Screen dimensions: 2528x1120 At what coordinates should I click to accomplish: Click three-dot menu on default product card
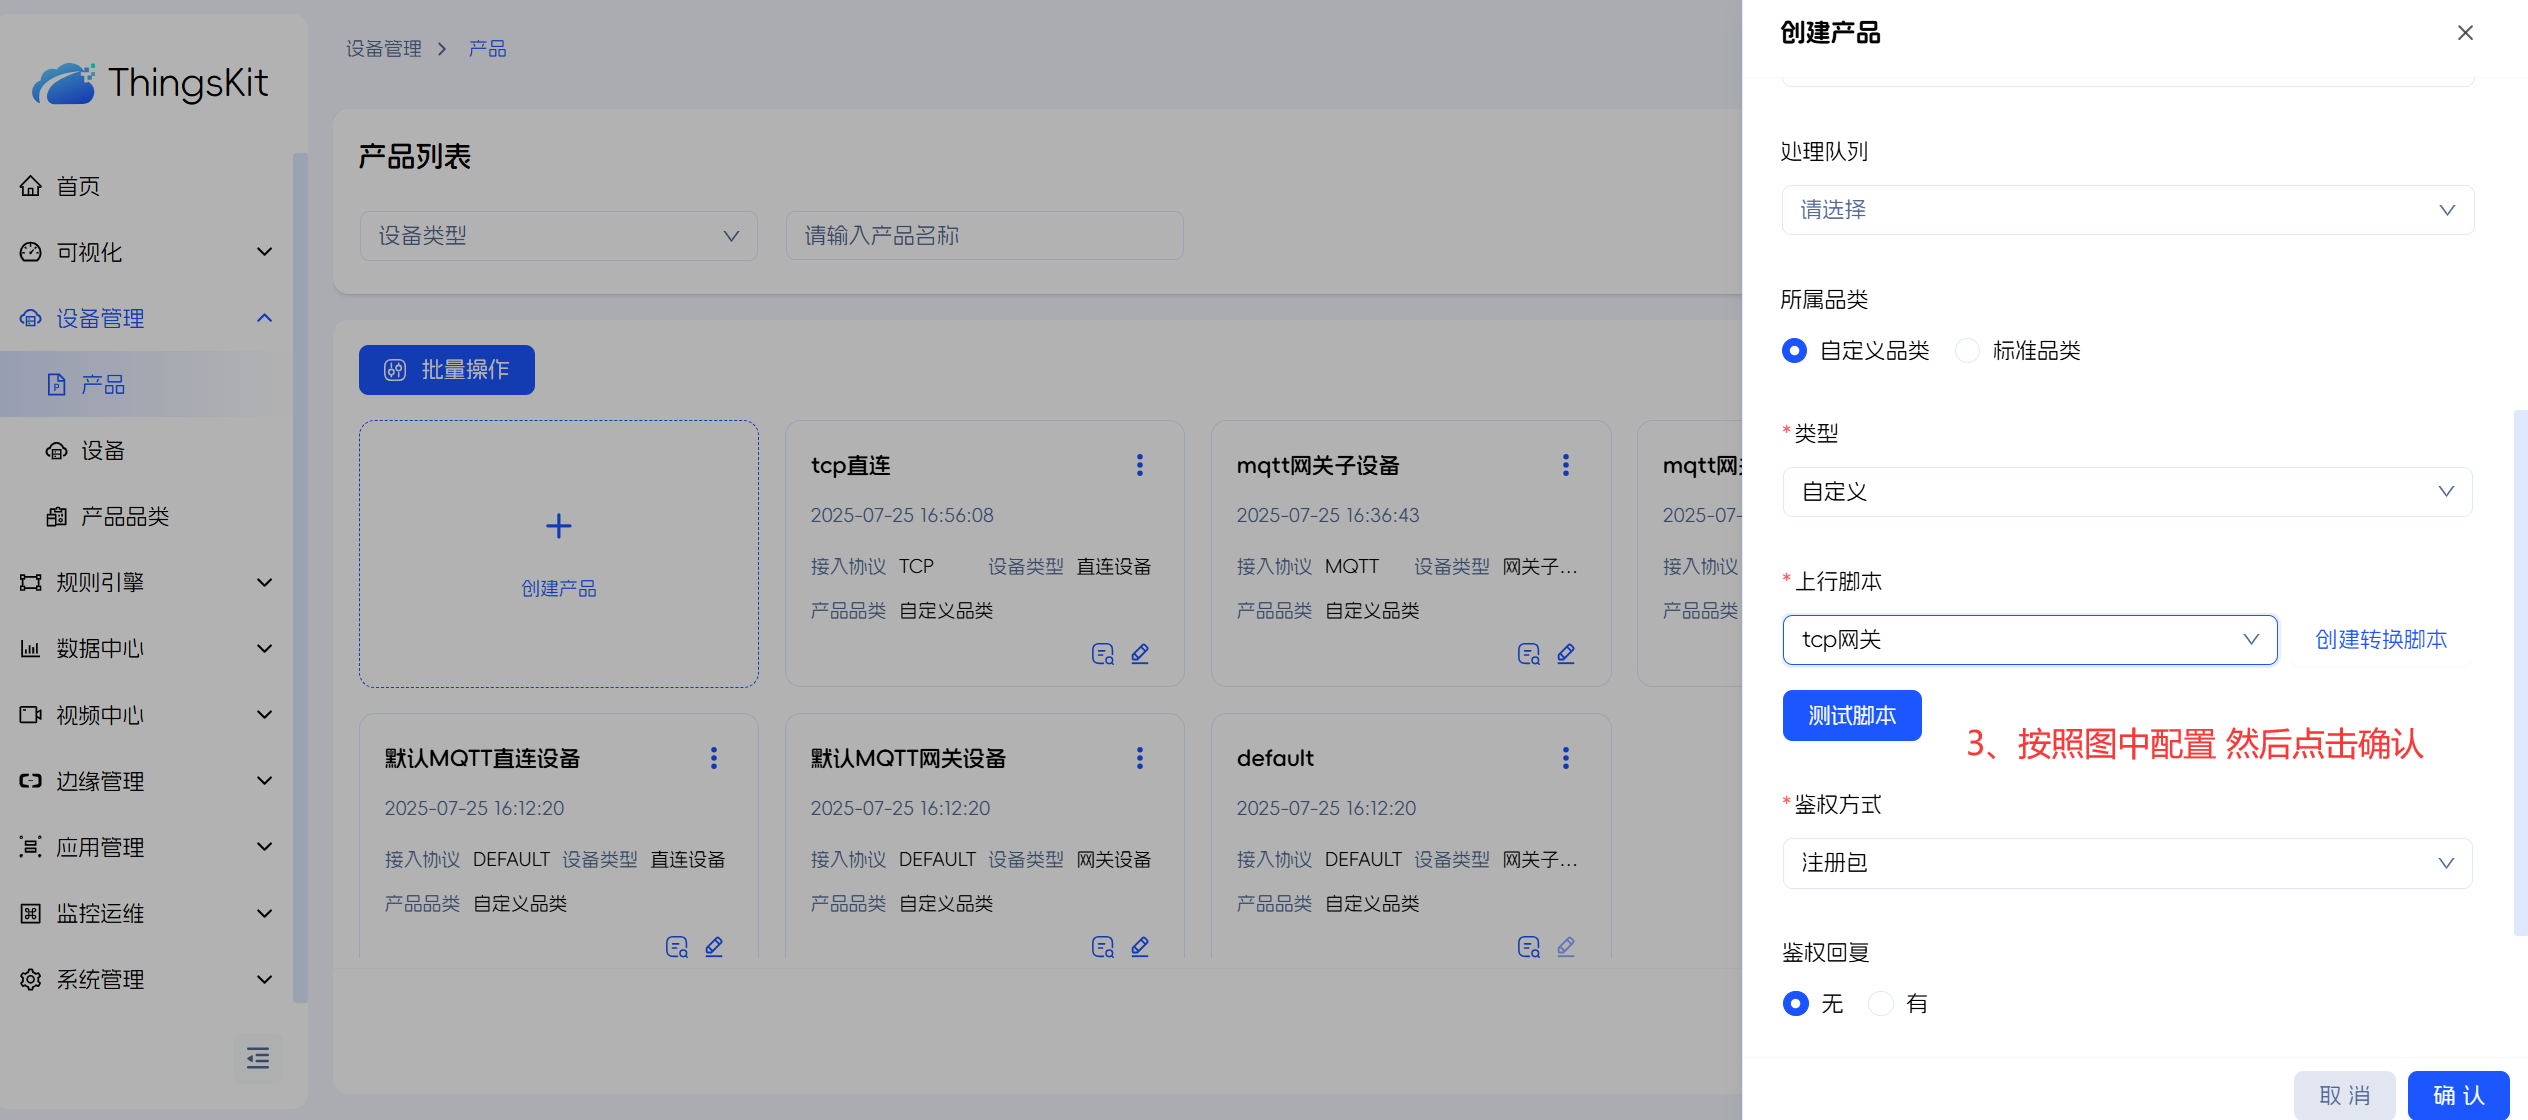point(1565,758)
